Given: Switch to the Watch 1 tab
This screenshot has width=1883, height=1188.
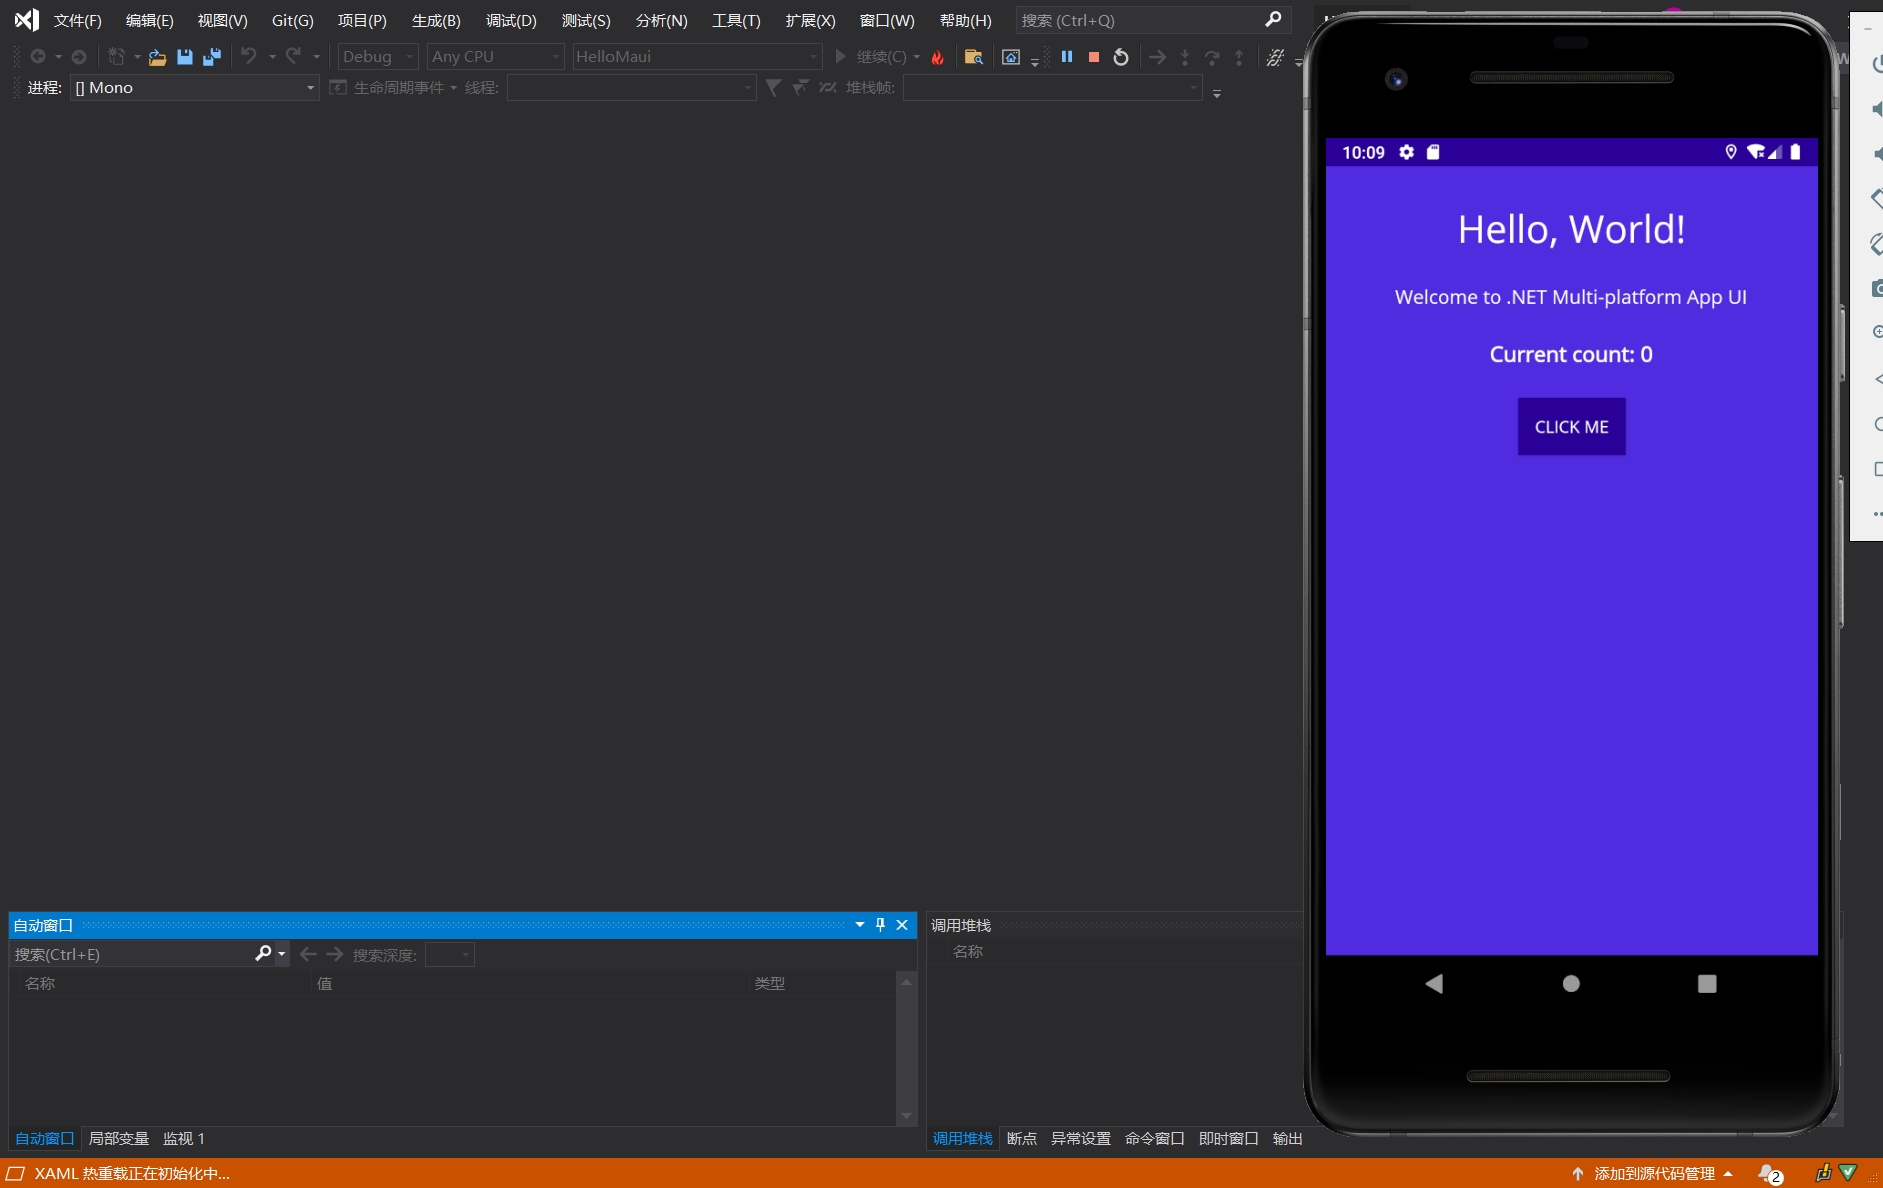Looking at the screenshot, I should click(184, 1138).
